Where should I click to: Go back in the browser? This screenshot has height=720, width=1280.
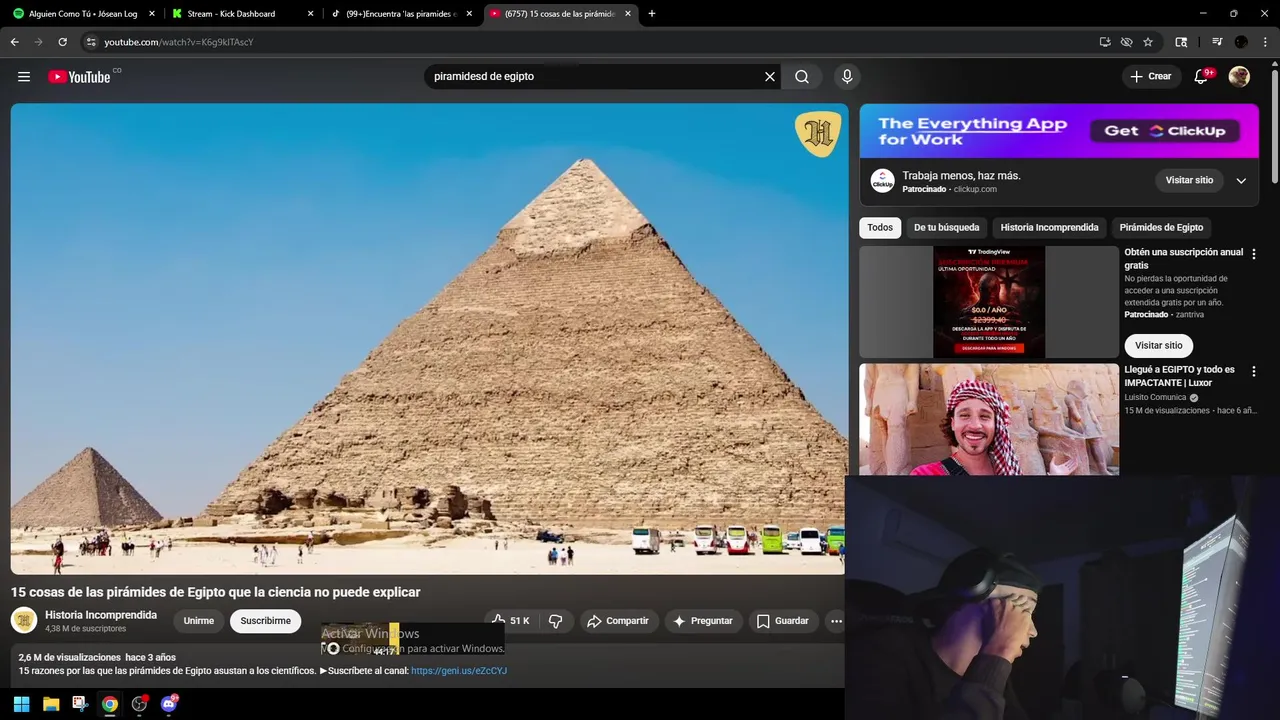(14, 42)
